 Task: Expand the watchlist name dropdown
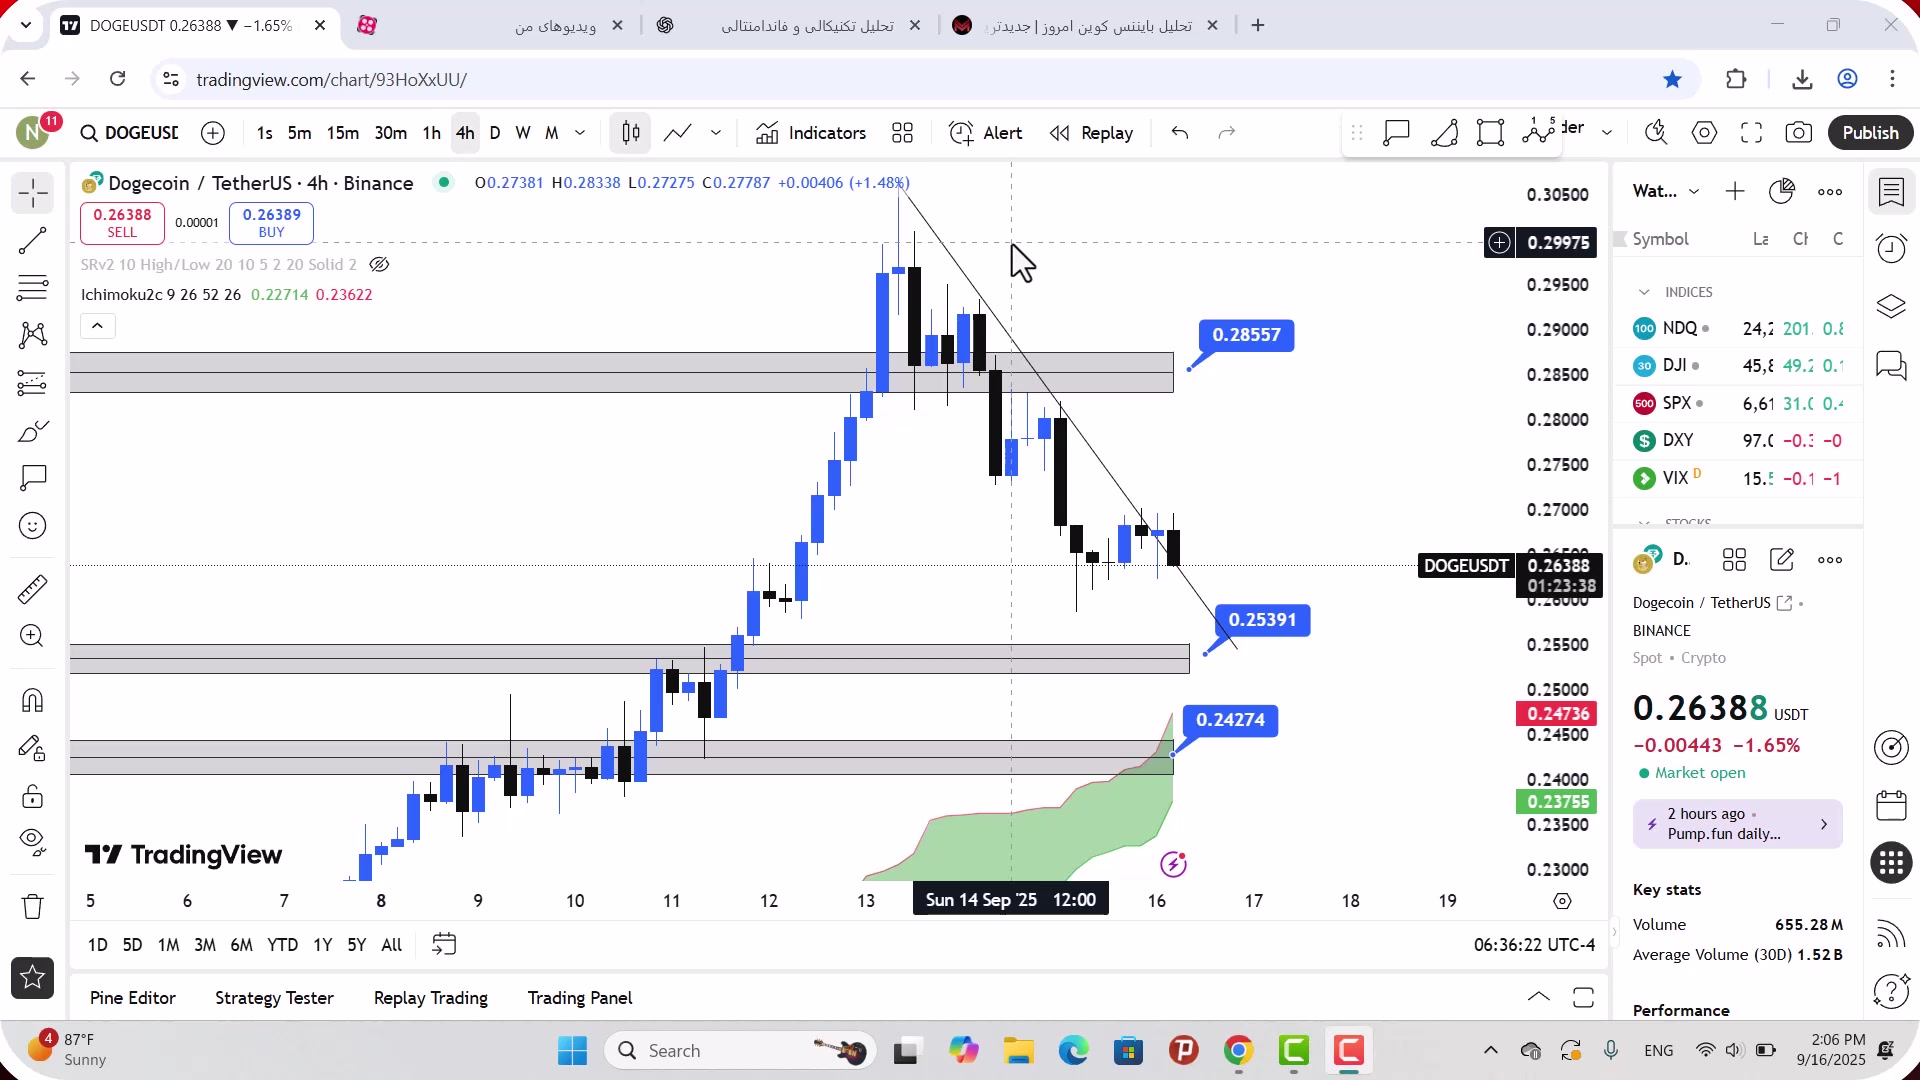click(x=1694, y=192)
